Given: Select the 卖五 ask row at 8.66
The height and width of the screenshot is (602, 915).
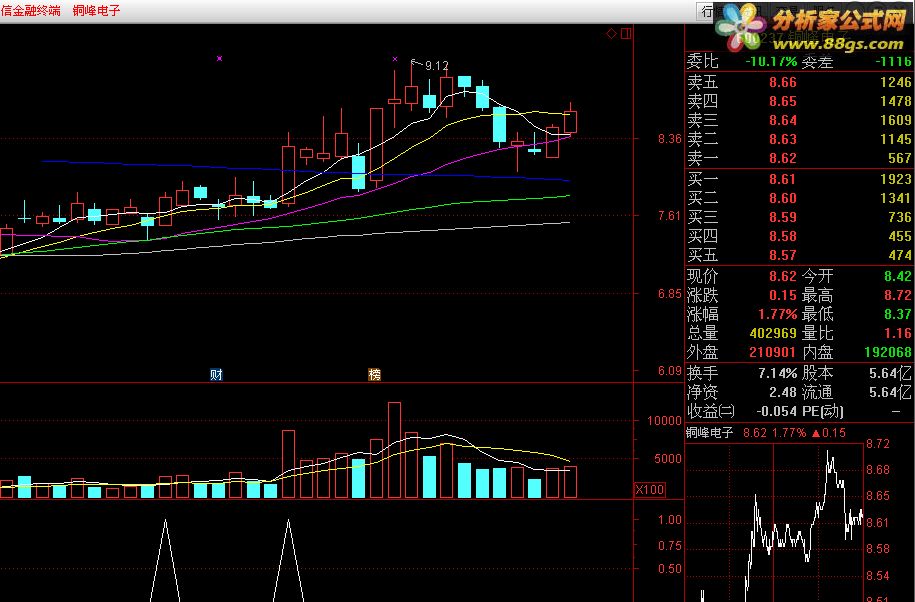Looking at the screenshot, I should [x=799, y=82].
